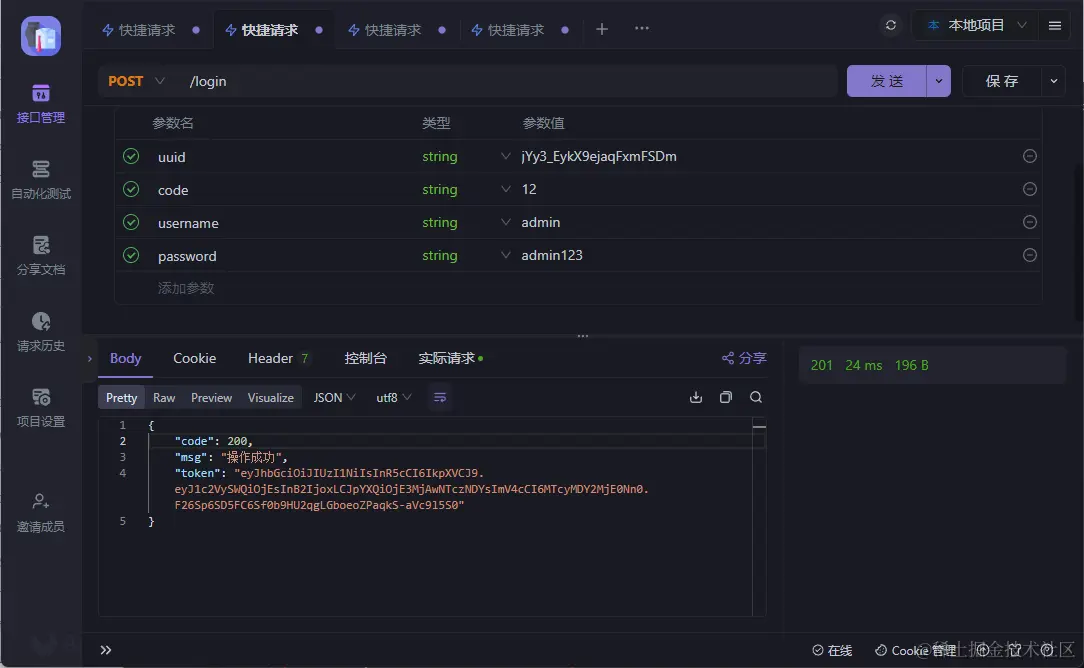Open the POST method dropdown
Image resolution: width=1084 pixels, height=668 pixels.
click(136, 81)
